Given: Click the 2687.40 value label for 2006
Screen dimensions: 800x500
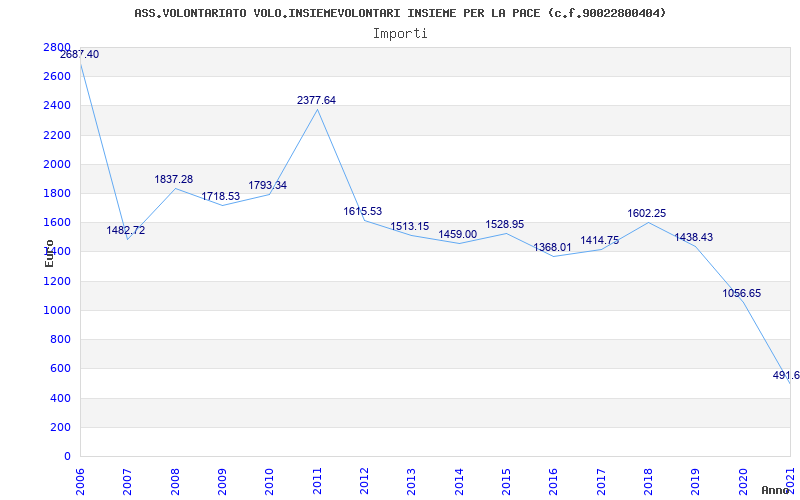Looking at the screenshot, I should (79, 54).
